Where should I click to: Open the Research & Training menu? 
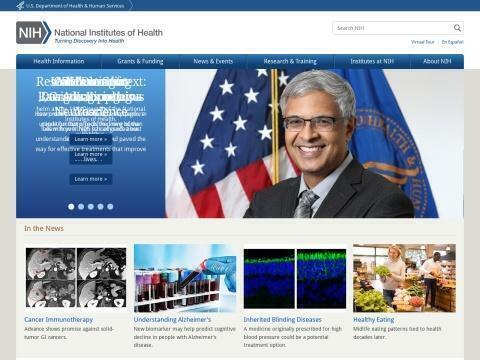(290, 61)
